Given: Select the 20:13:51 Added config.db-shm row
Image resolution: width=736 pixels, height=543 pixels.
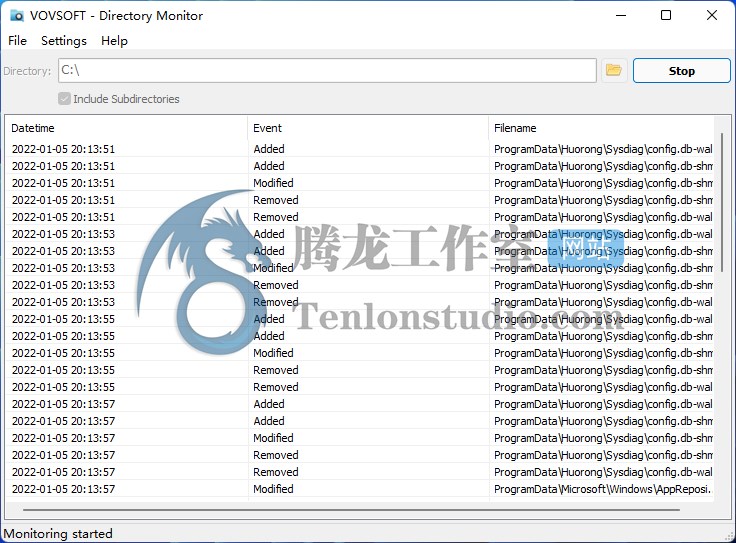Looking at the screenshot, I should (360, 166).
